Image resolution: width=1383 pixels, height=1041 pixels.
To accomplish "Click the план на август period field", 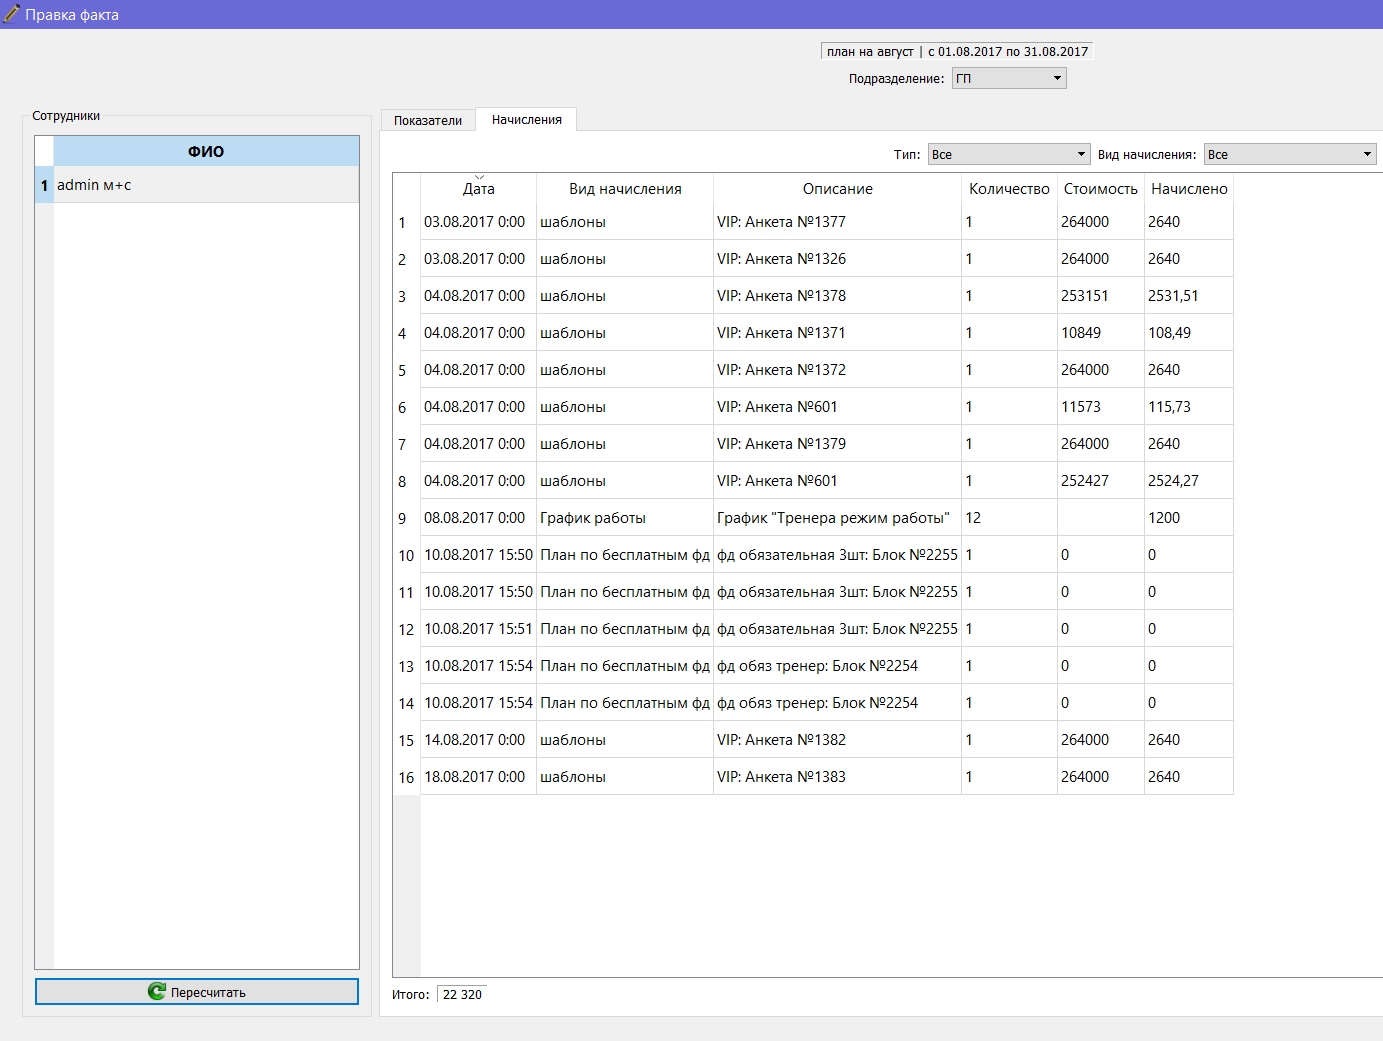I will [957, 51].
